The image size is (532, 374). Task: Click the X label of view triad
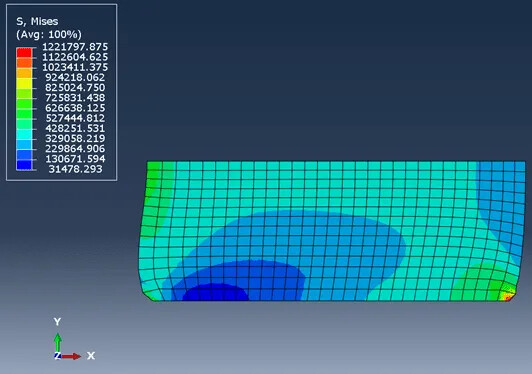point(91,356)
